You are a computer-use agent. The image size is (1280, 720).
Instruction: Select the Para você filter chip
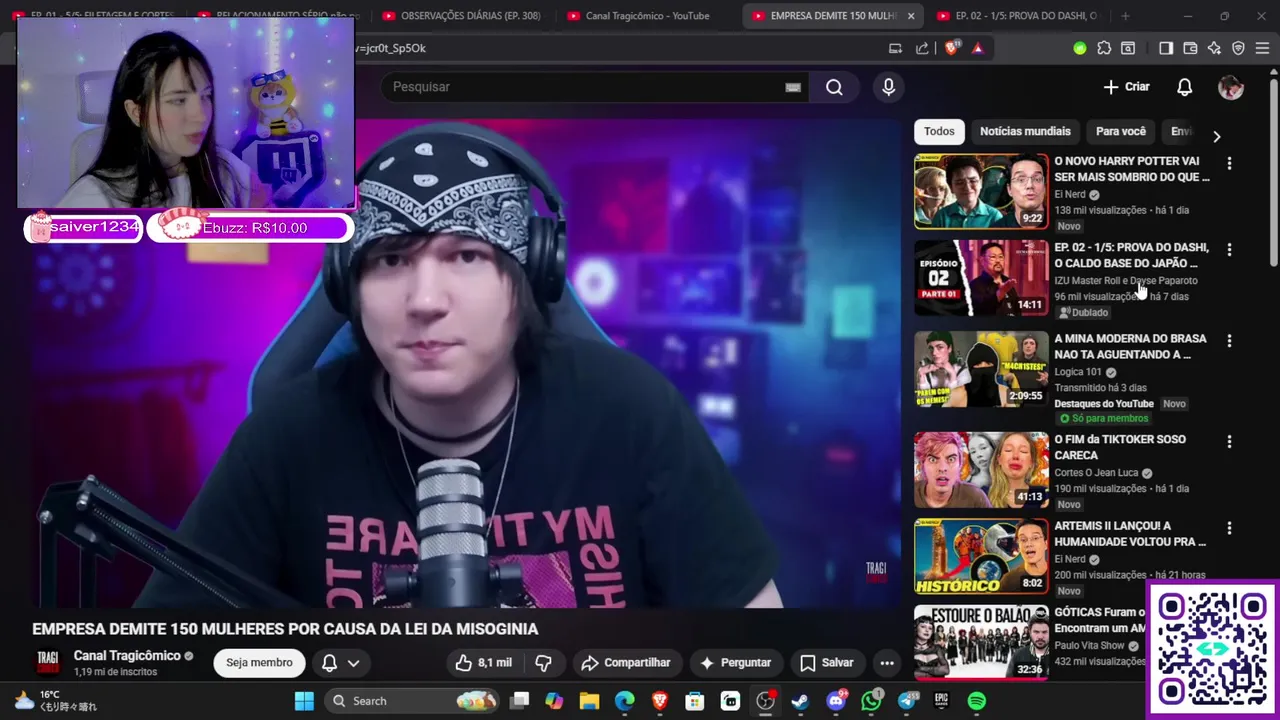pos(1121,131)
